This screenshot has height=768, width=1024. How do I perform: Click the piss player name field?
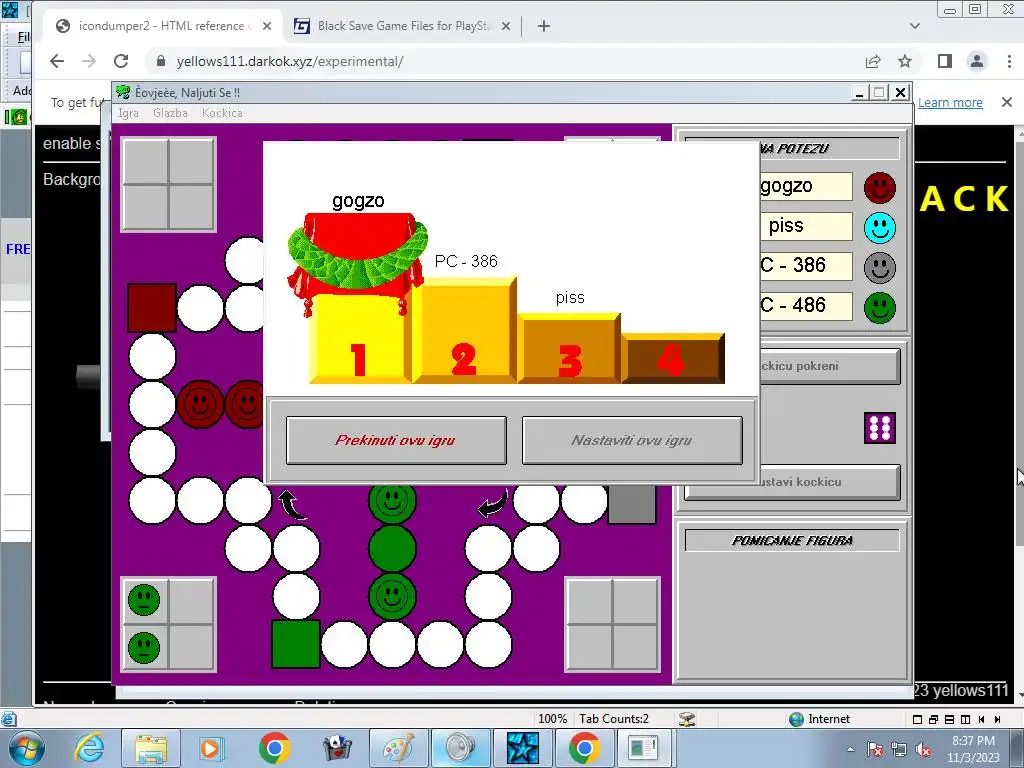[x=806, y=226]
